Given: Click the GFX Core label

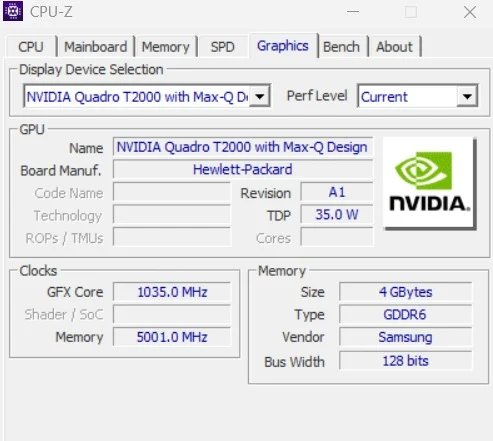Looking at the screenshot, I should (75, 292).
